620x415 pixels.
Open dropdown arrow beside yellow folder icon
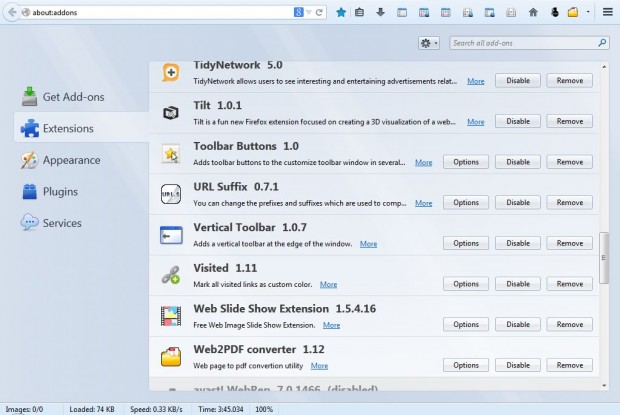(x=588, y=12)
